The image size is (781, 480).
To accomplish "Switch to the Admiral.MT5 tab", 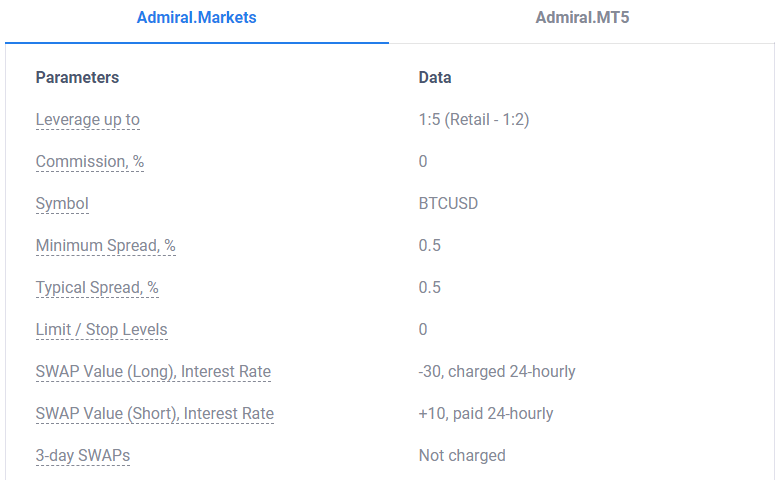I will pyautogui.click(x=582, y=18).
